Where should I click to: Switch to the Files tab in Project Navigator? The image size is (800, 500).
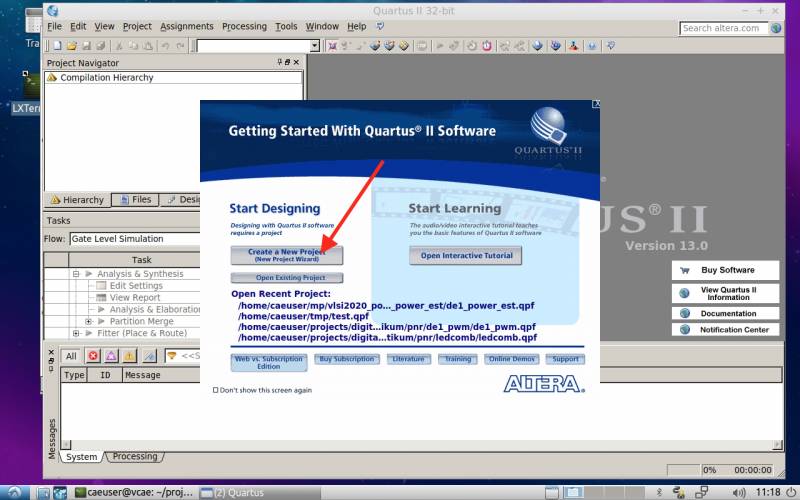(135, 200)
